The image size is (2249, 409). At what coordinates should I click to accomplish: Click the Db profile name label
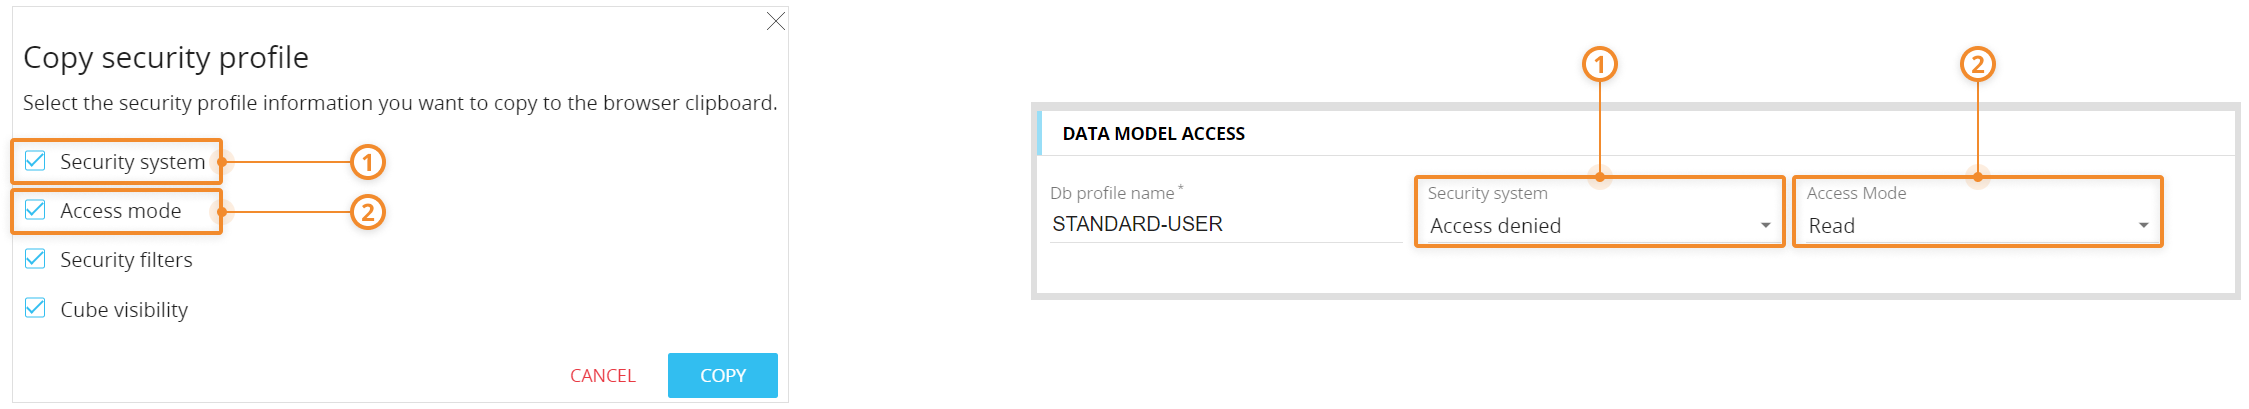pos(1112,193)
